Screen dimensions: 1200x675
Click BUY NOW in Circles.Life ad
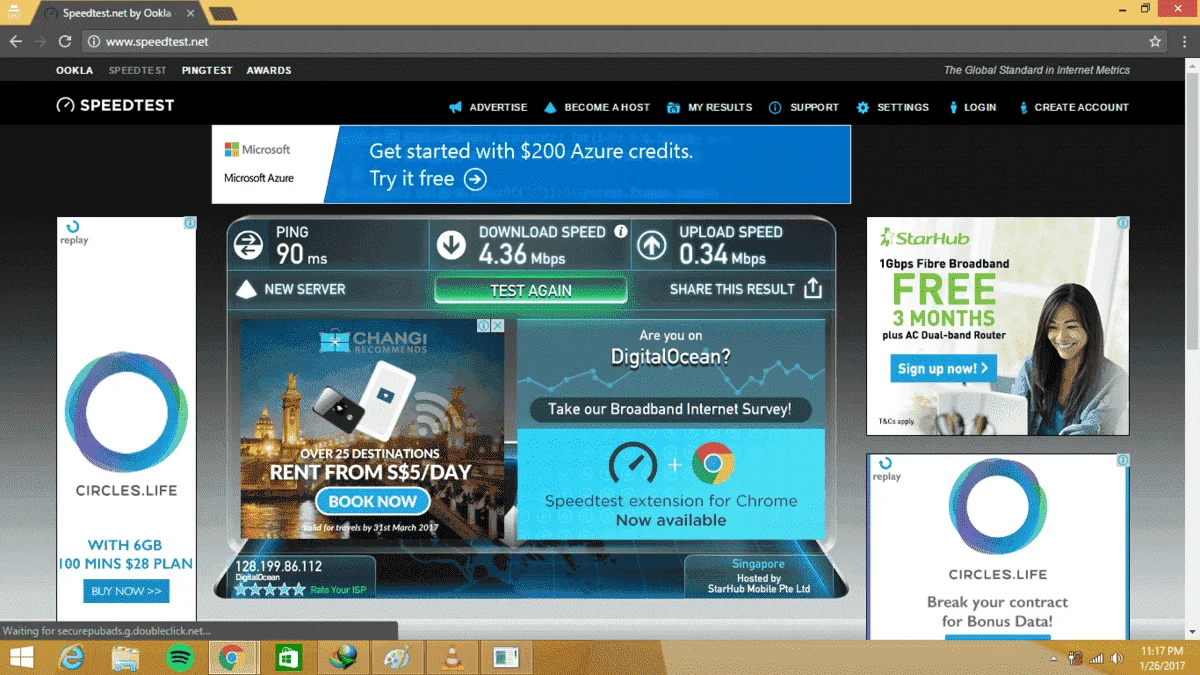[126, 591]
